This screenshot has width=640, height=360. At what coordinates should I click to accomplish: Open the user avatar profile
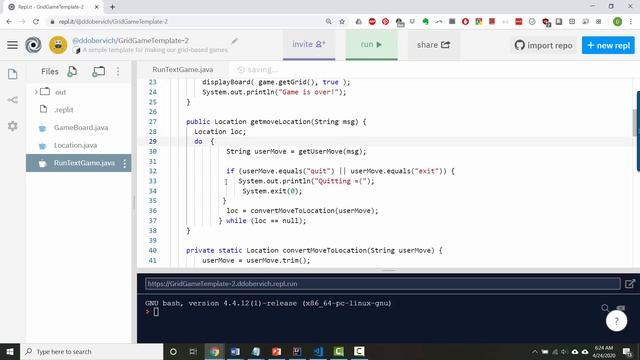pyautogui.click(x=58, y=45)
